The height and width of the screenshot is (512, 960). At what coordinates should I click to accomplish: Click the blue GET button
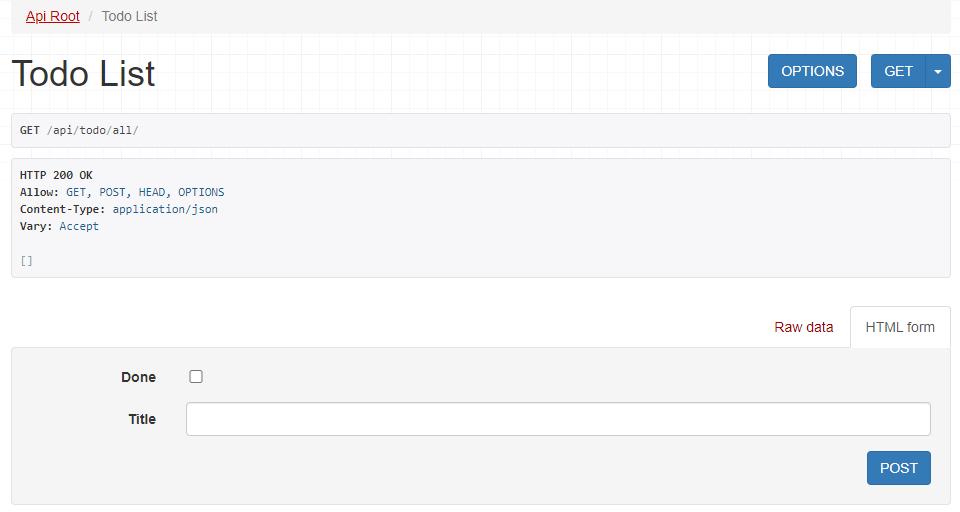[x=898, y=71]
